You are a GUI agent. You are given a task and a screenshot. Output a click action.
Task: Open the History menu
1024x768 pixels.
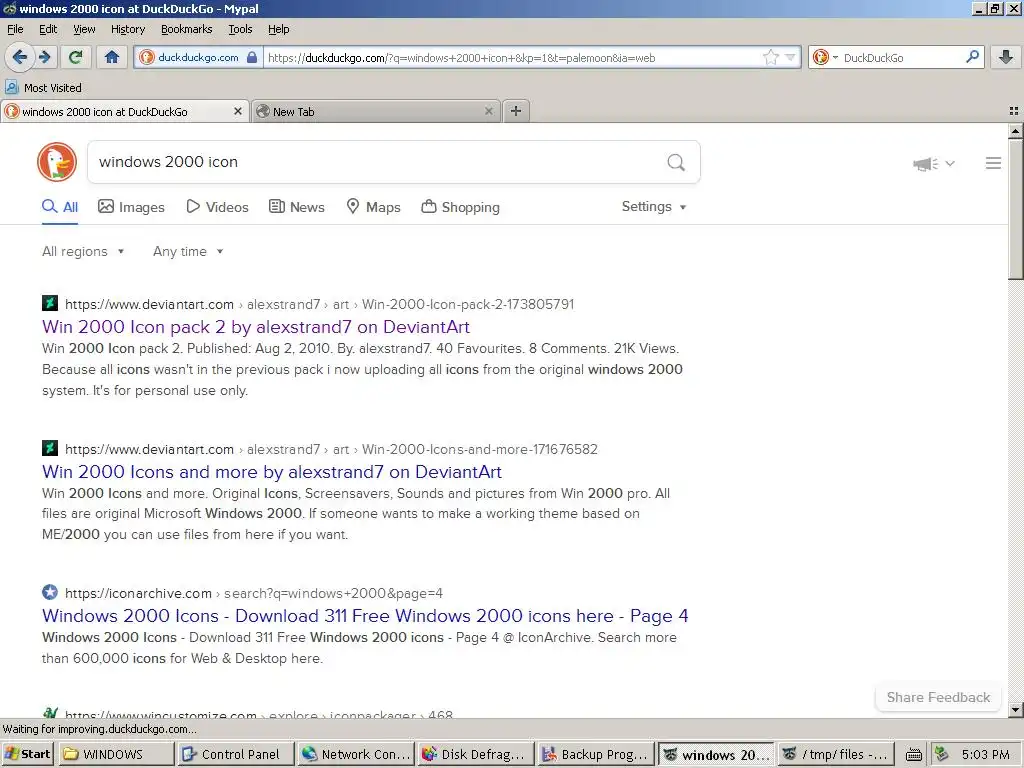coord(127,29)
